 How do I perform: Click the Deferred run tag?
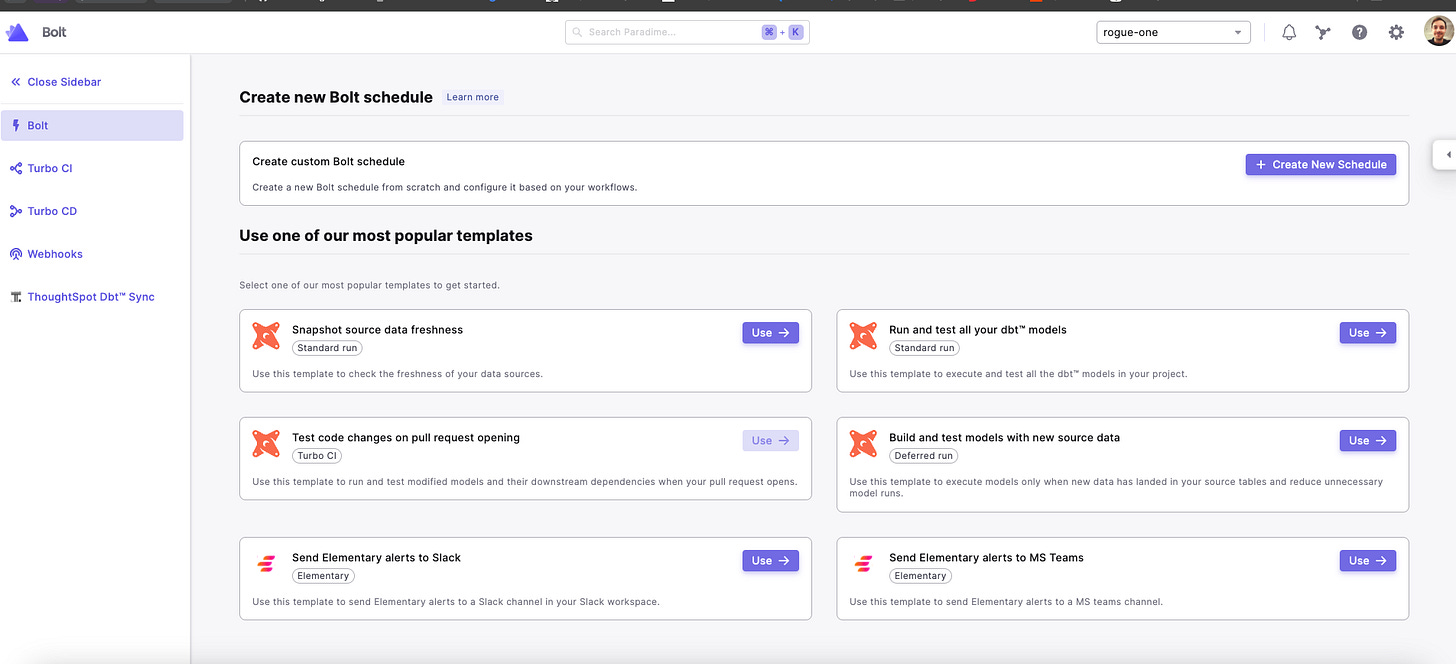click(923, 456)
